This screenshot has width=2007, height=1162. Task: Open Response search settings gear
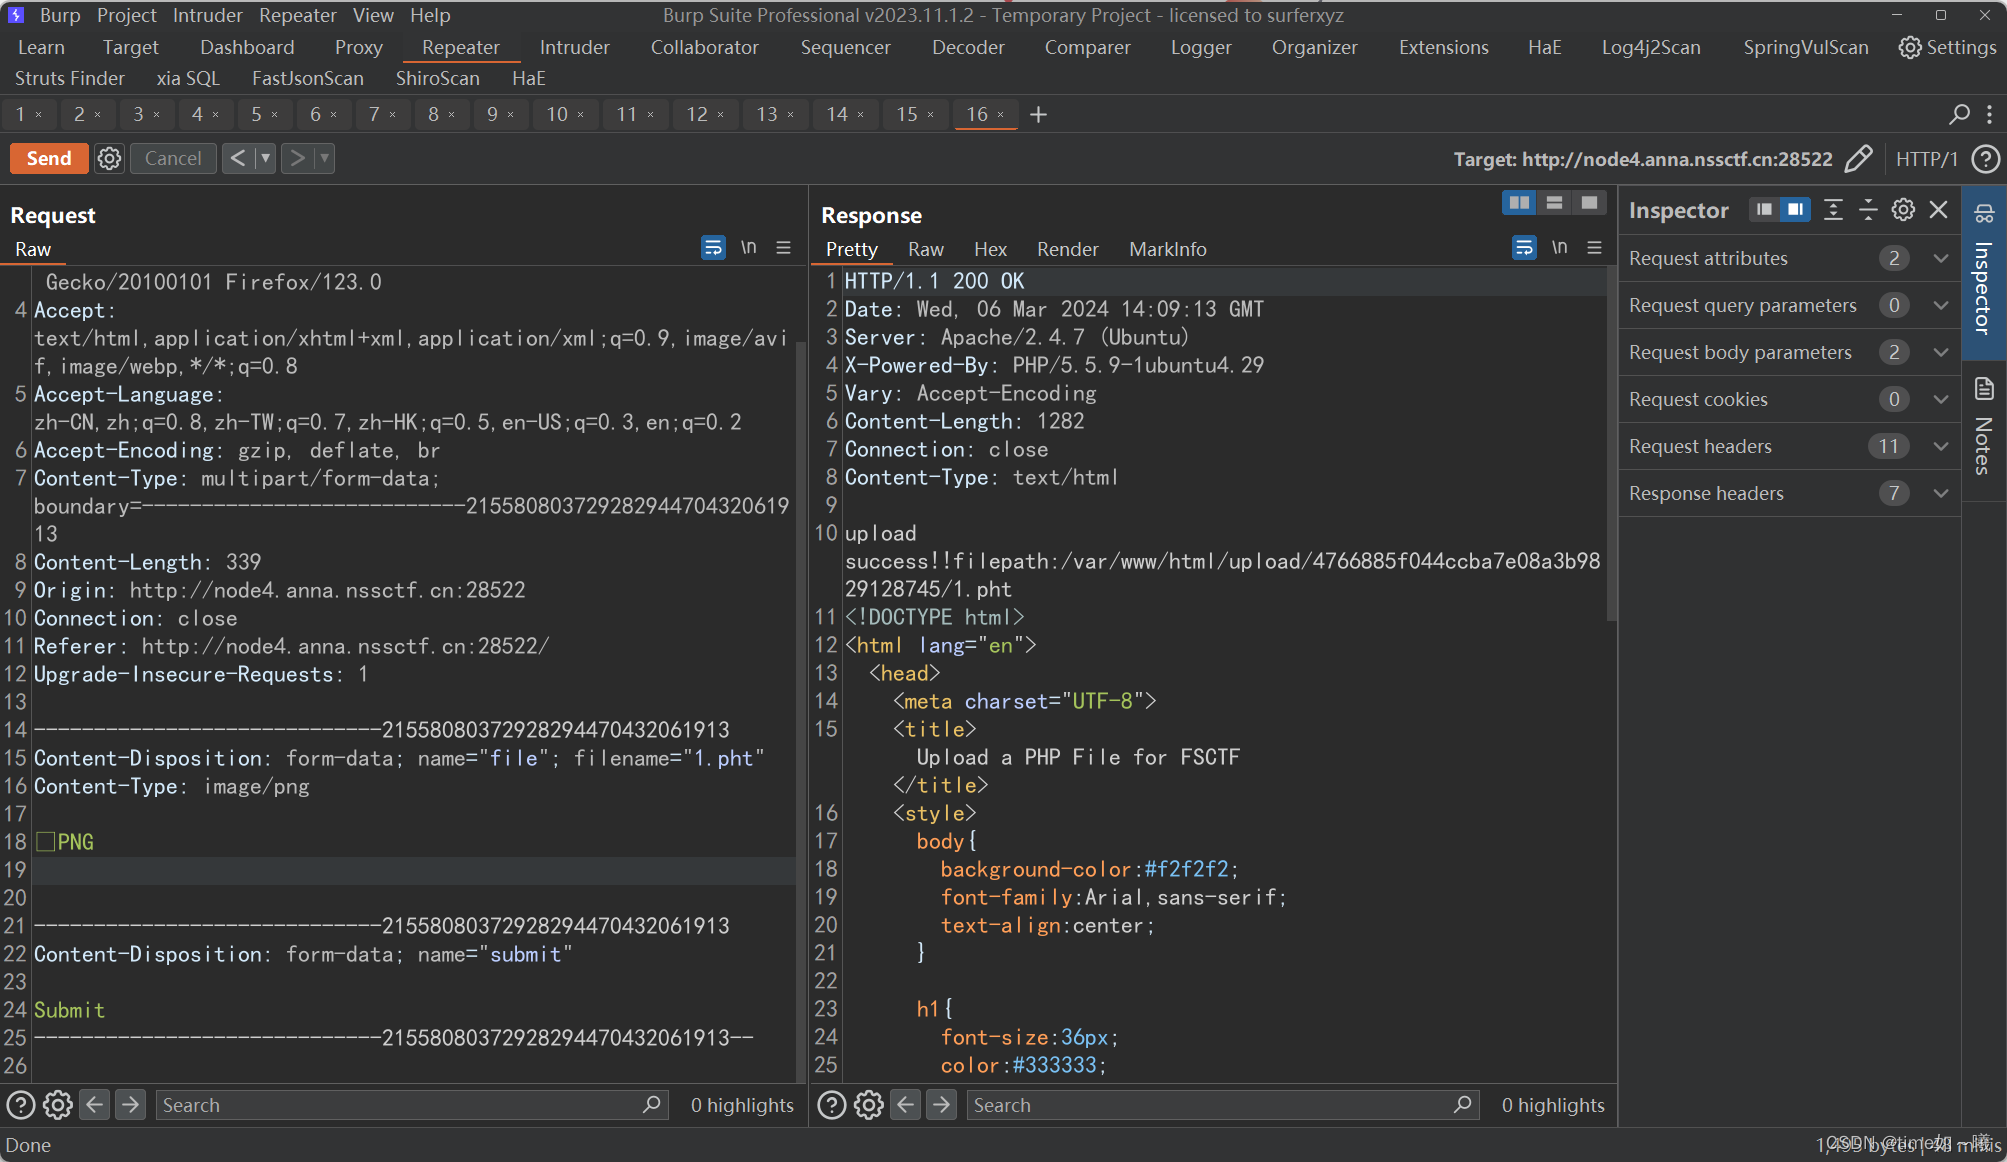tap(869, 1104)
